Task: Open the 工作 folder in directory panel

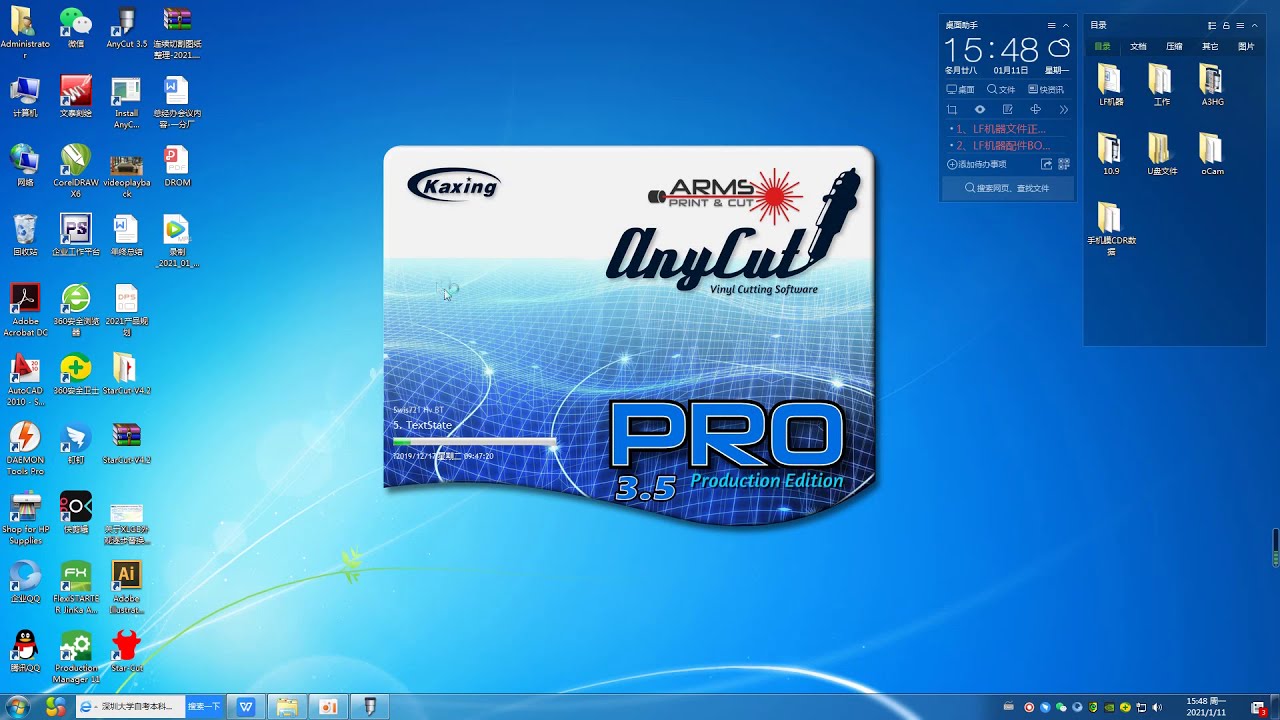Action: 1160,84
